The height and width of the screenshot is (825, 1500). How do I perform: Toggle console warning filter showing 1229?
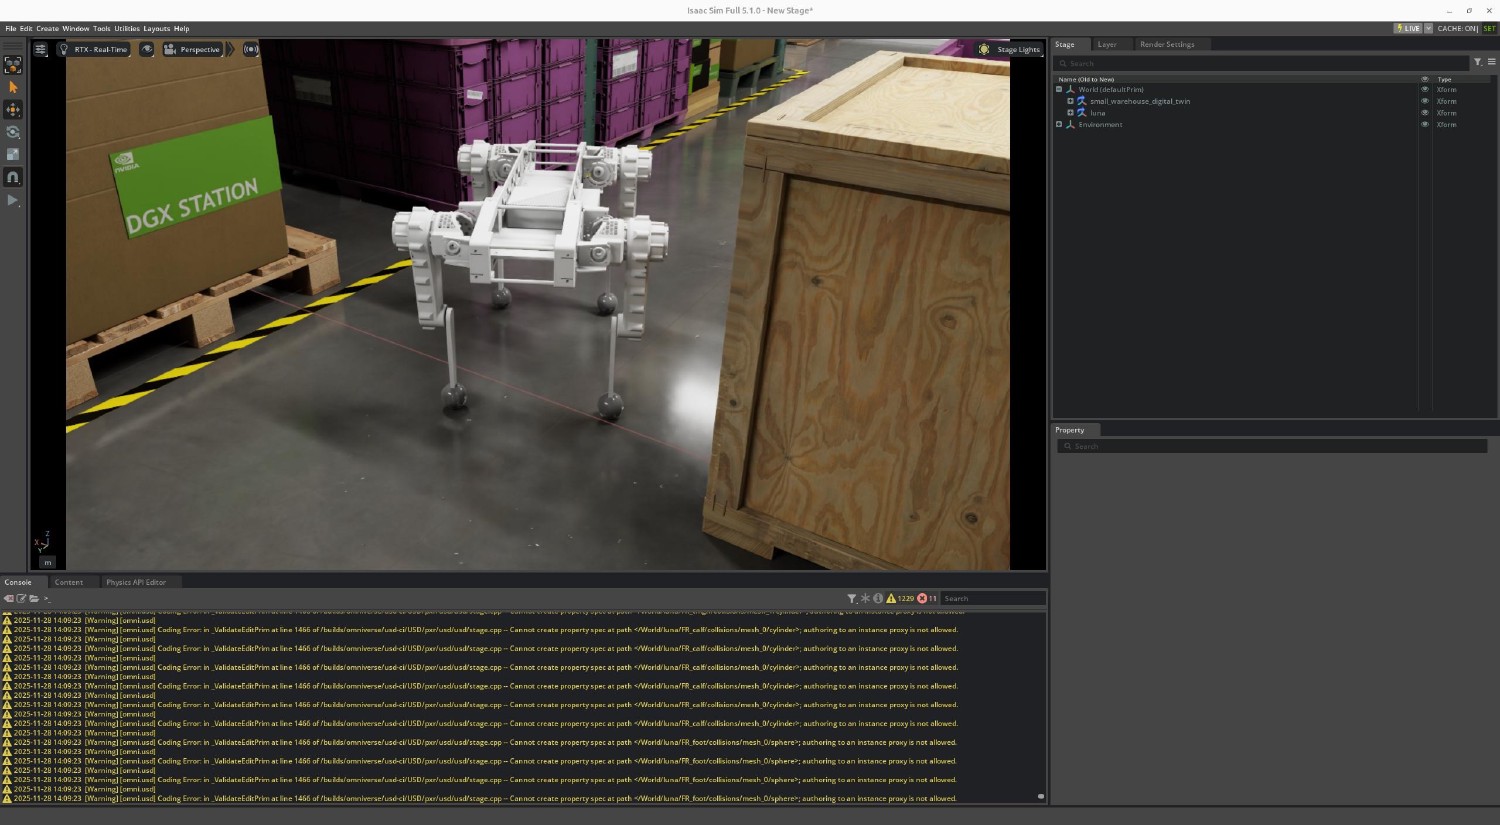pyautogui.click(x=900, y=598)
